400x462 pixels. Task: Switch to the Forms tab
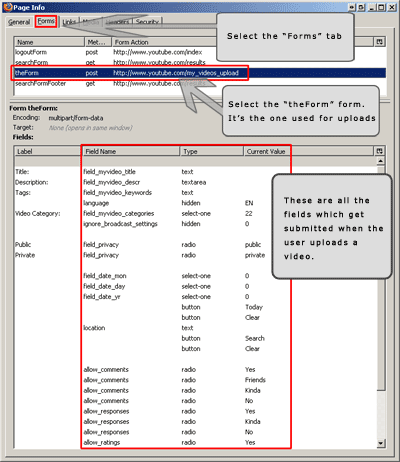(46, 21)
